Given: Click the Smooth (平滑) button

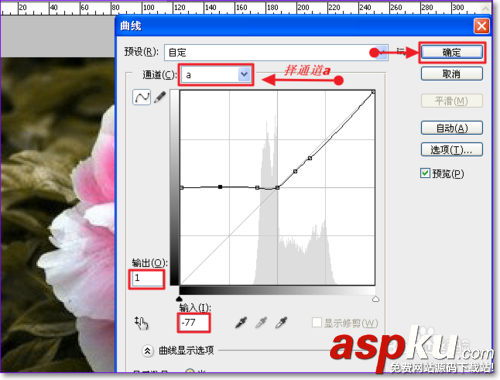Looking at the screenshot, I should point(452,101).
